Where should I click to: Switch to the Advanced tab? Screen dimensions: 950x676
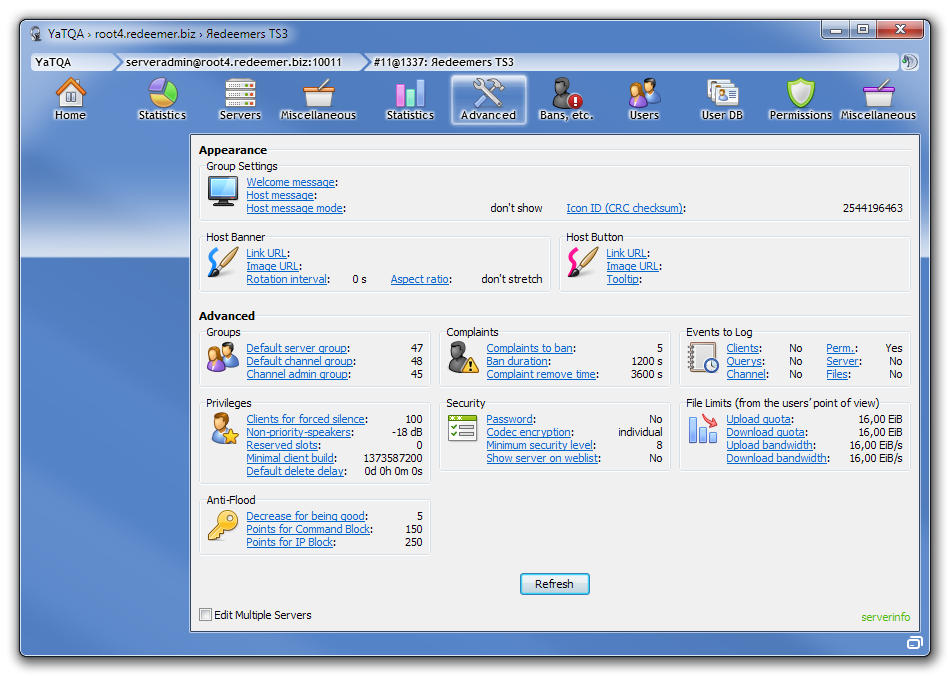(488, 99)
